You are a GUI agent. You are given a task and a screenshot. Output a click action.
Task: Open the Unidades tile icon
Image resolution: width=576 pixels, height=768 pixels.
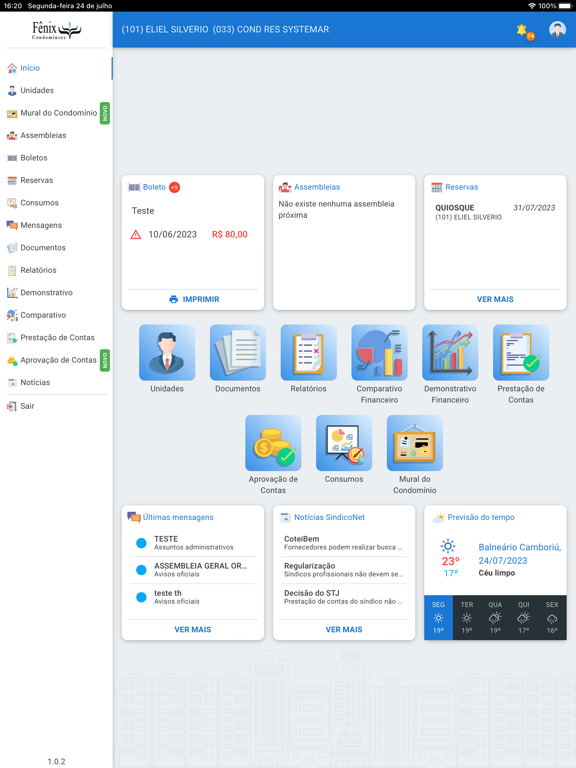click(x=167, y=352)
